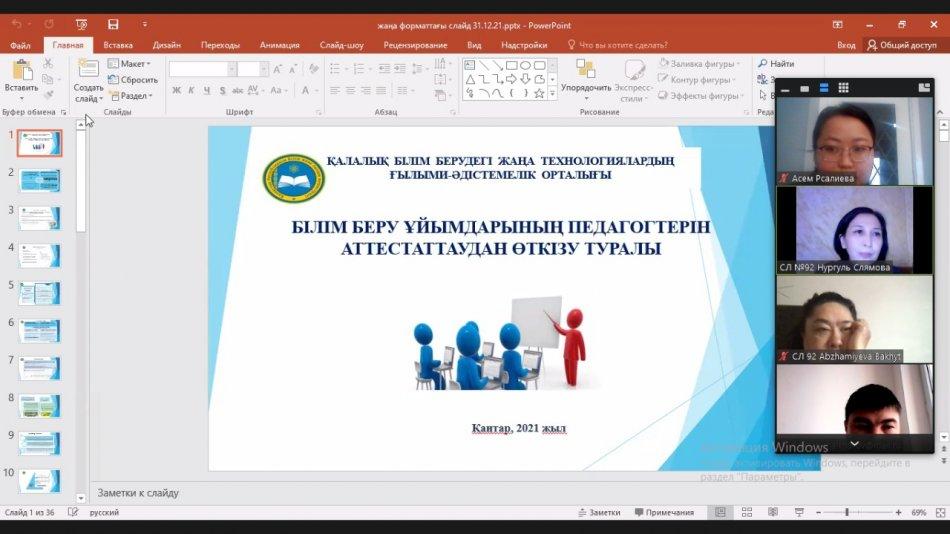Click the Share (Общий доступ) button
Image resolution: width=950 pixels, height=534 pixels.
[902, 45]
